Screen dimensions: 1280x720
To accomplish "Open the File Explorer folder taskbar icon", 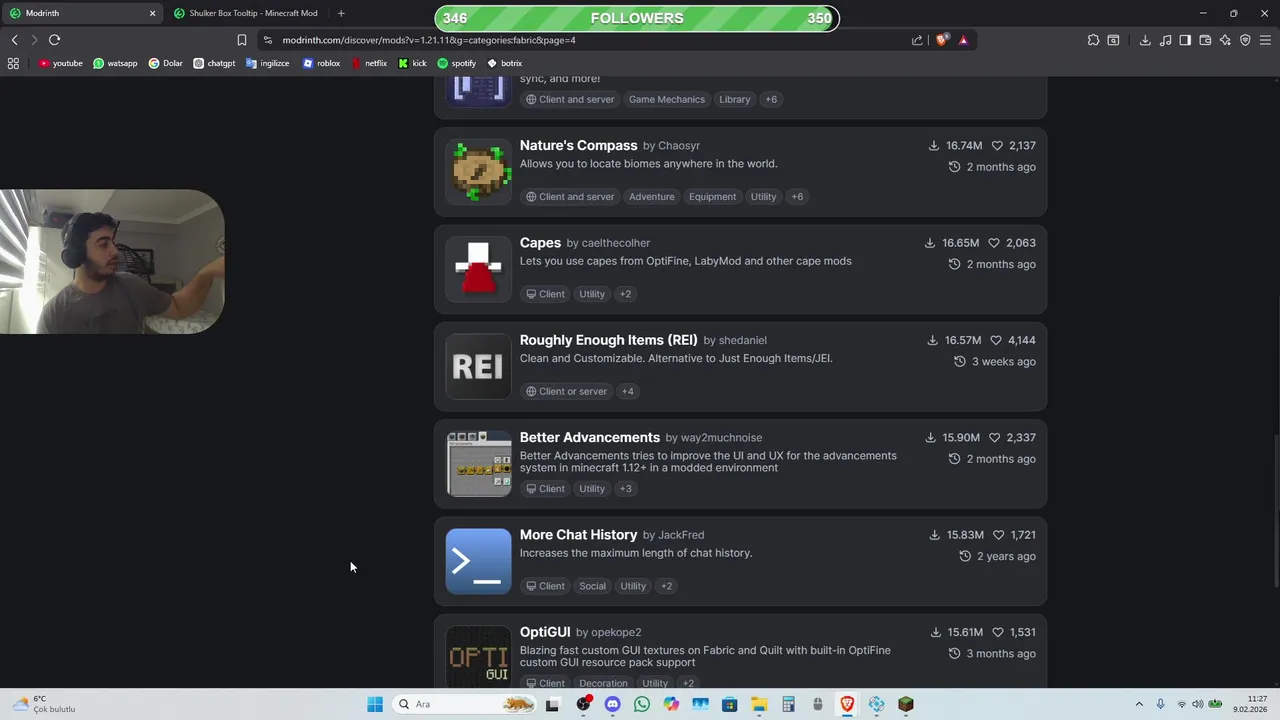I will 759,704.
